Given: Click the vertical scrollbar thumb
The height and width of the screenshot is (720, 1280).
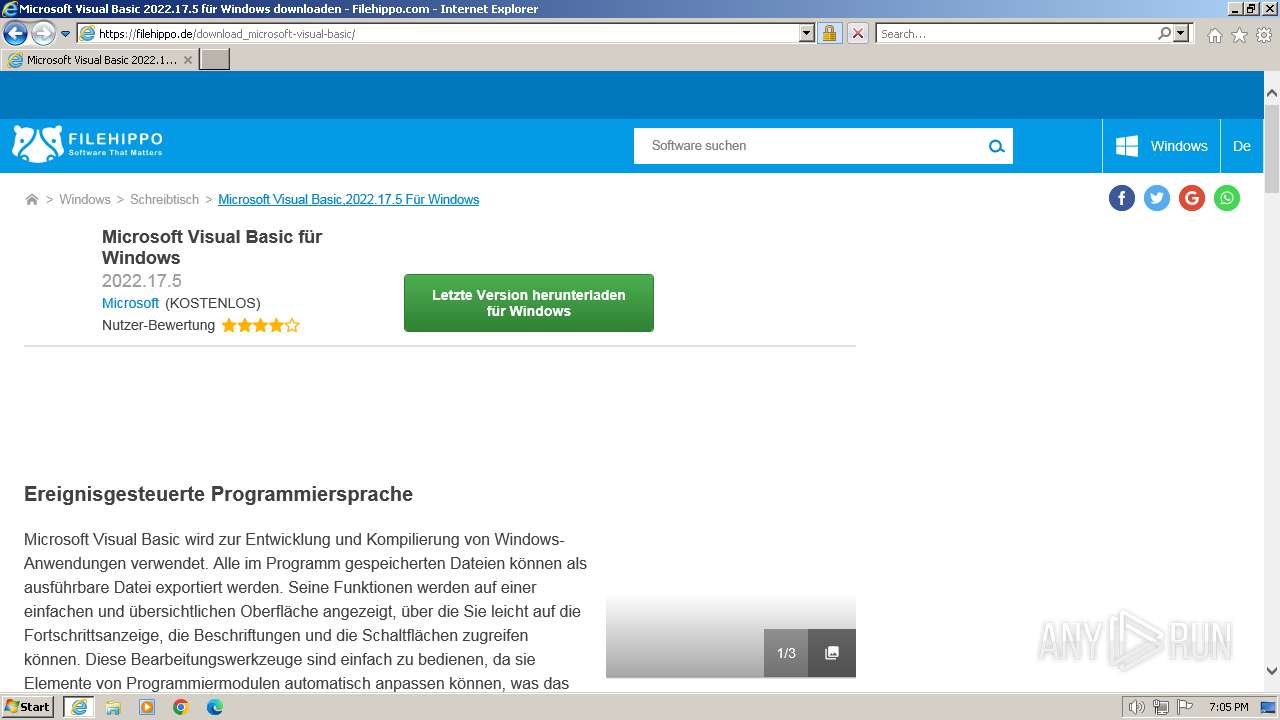Looking at the screenshot, I should 1272,148.
